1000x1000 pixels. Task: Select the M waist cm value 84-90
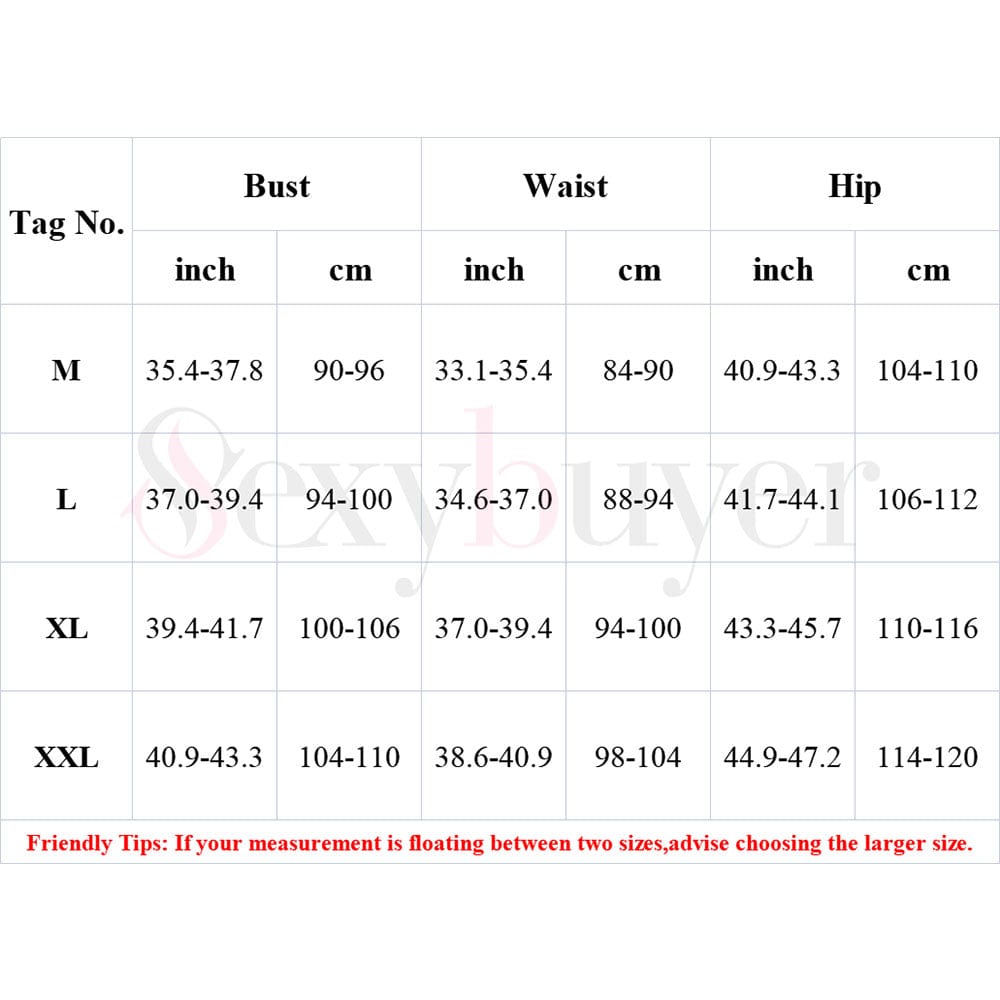coord(638,371)
